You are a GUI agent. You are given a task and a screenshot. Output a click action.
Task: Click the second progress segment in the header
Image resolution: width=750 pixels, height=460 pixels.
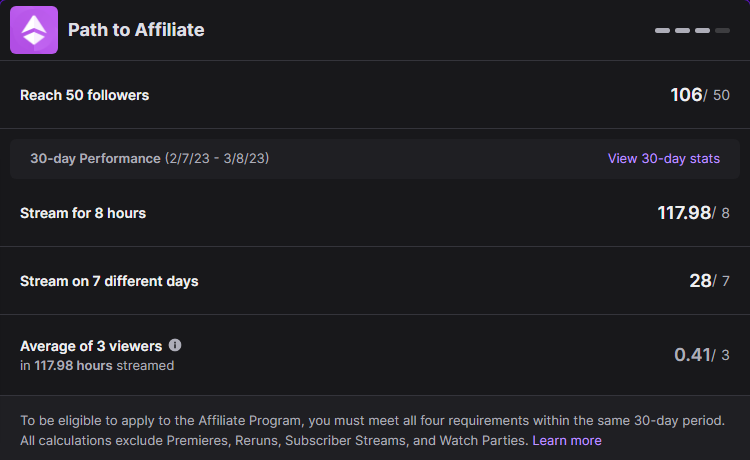[x=682, y=31]
